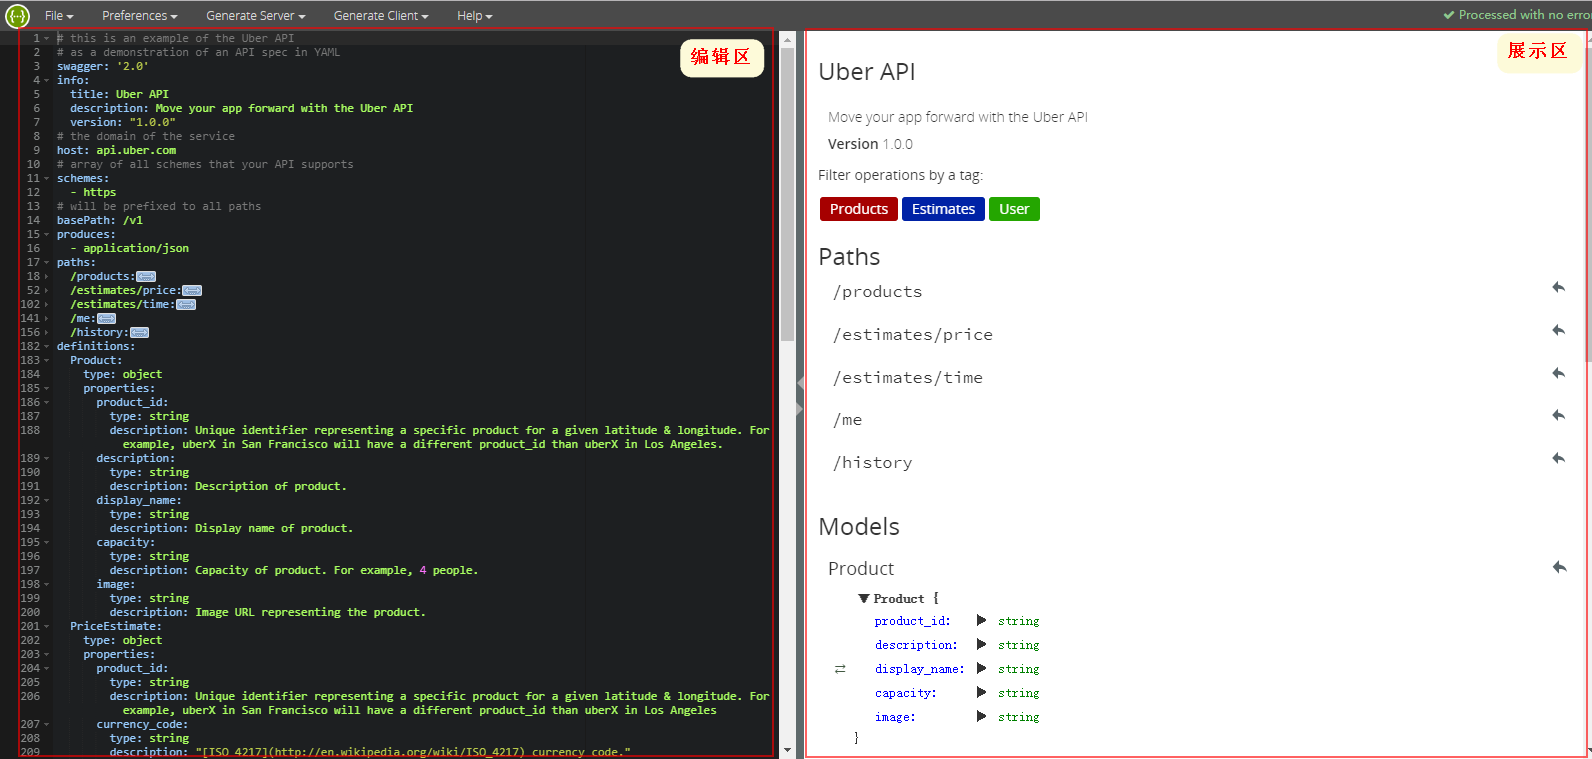
Task: Jump to source for the /products path
Action: [x=1558, y=288]
